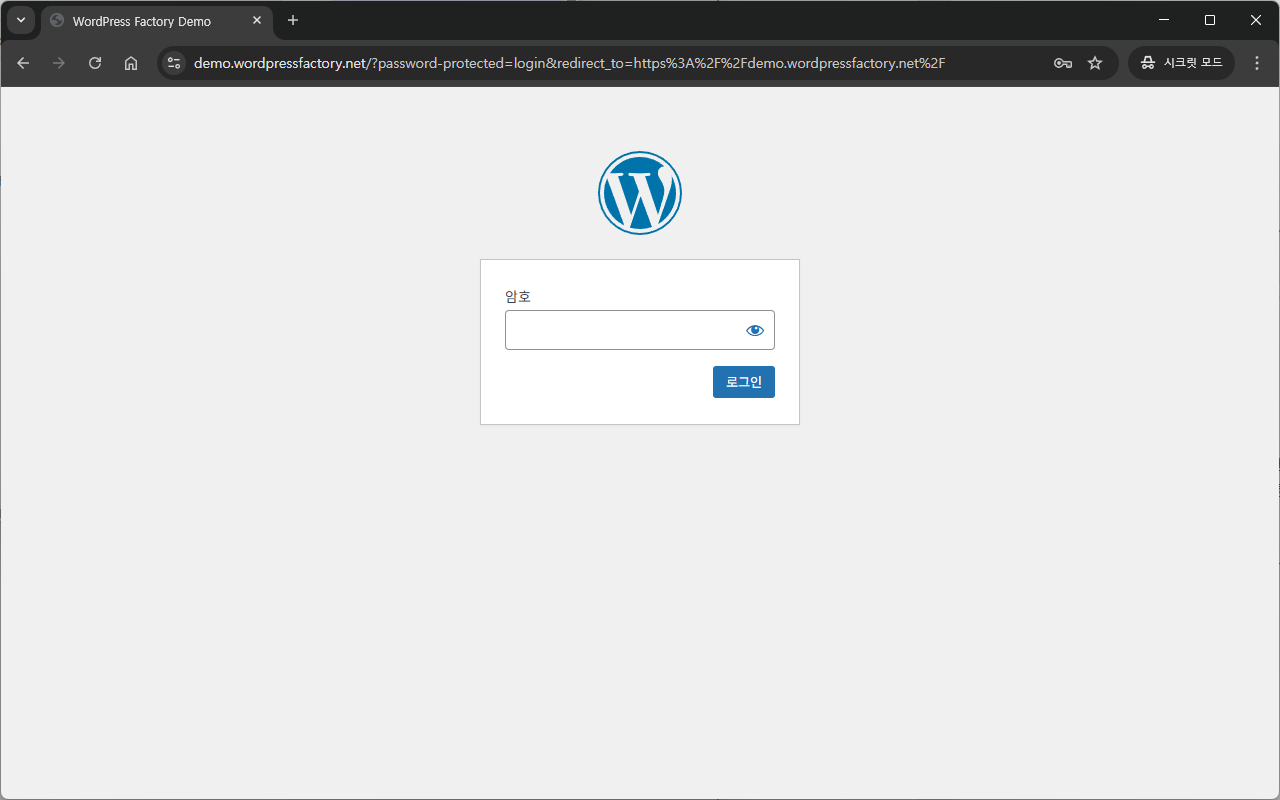Click the forward navigation arrow

tap(59, 63)
